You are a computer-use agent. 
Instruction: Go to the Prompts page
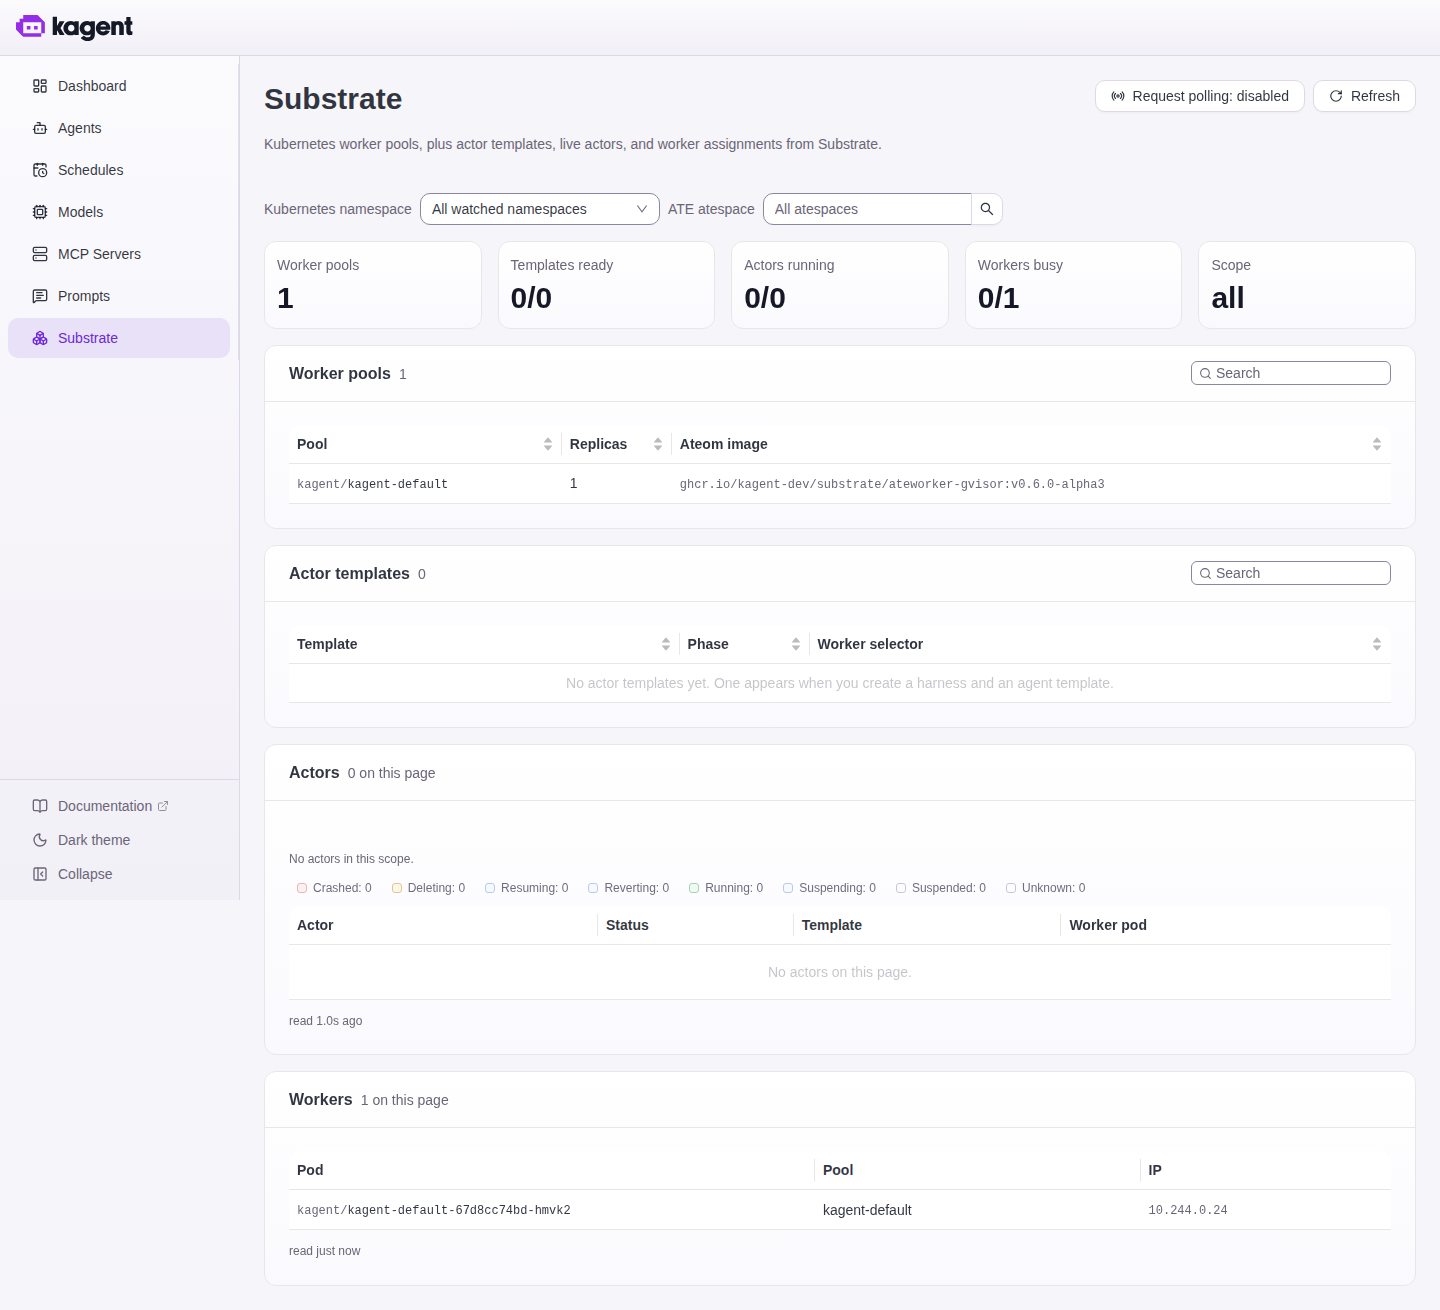119,296
